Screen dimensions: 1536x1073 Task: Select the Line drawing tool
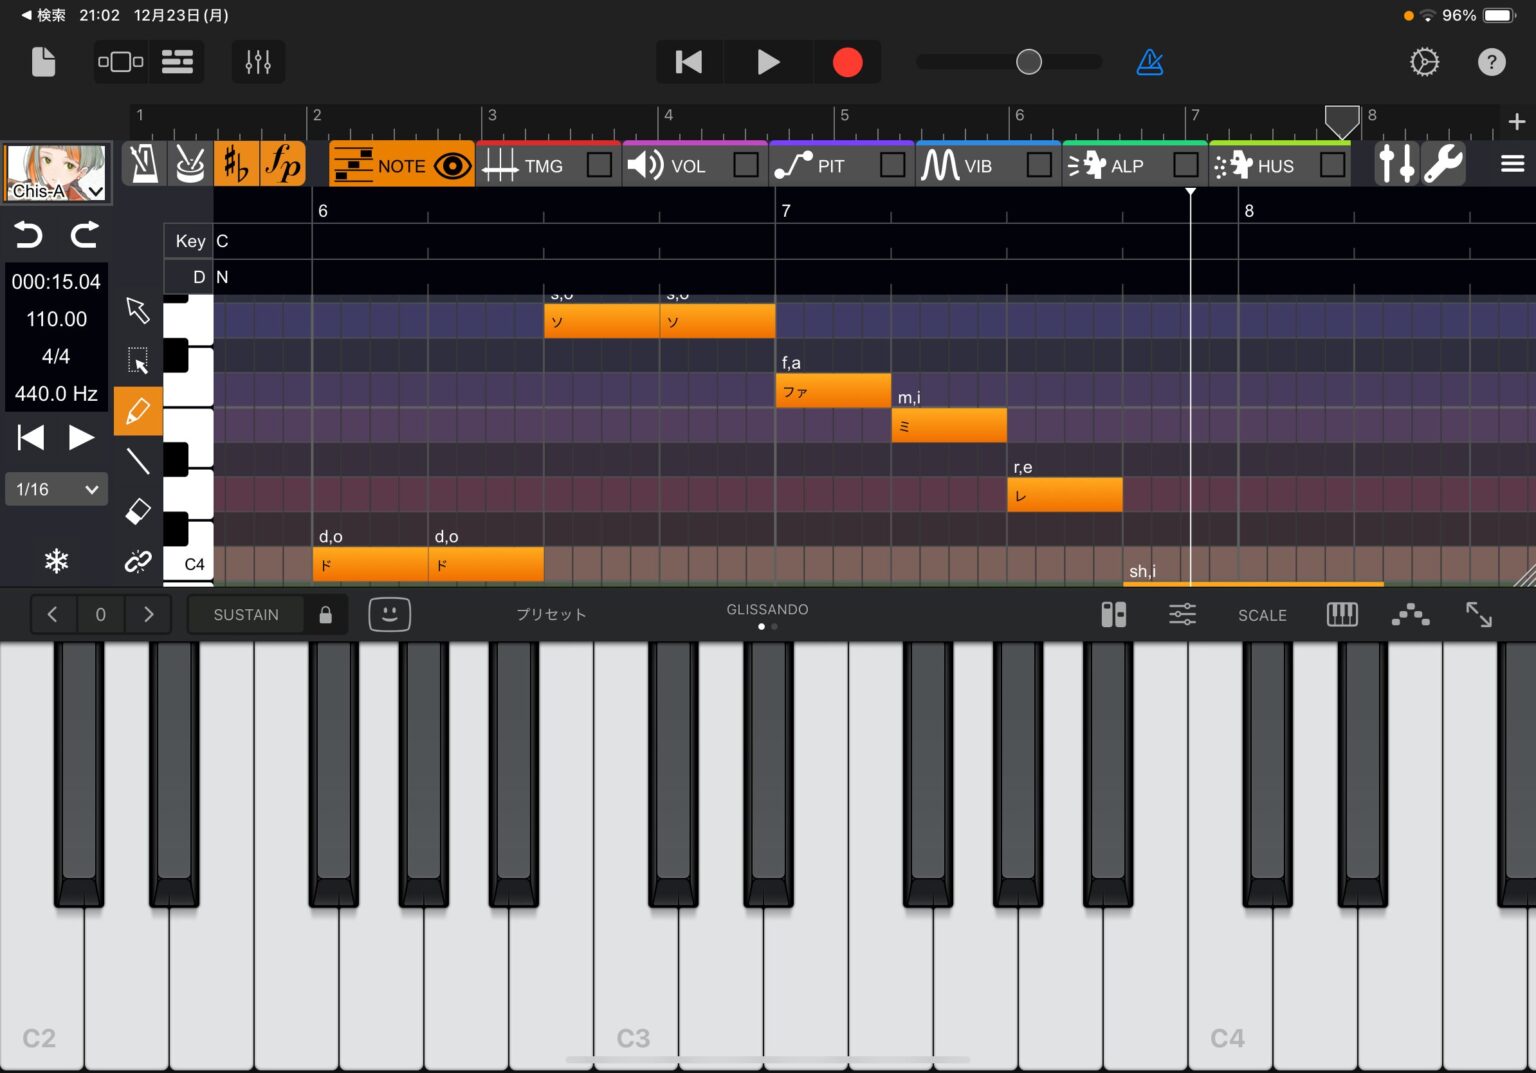(138, 460)
